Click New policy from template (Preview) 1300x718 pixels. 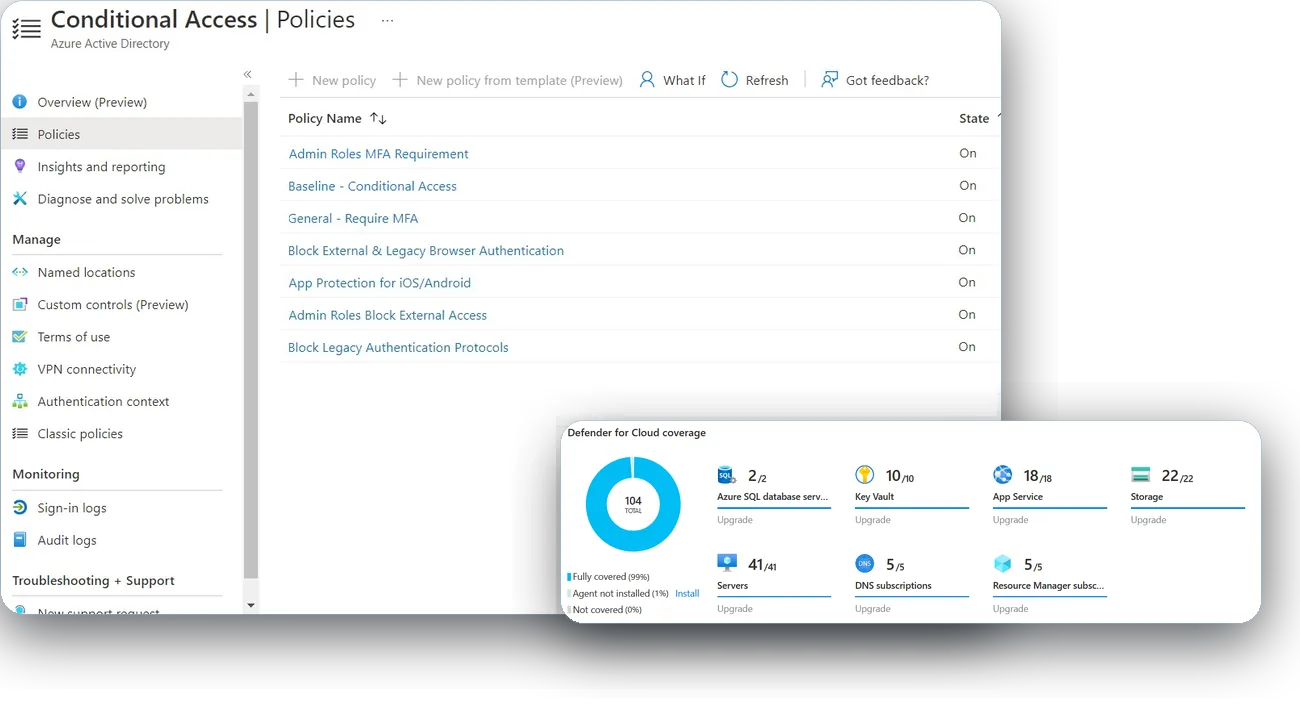508,80
